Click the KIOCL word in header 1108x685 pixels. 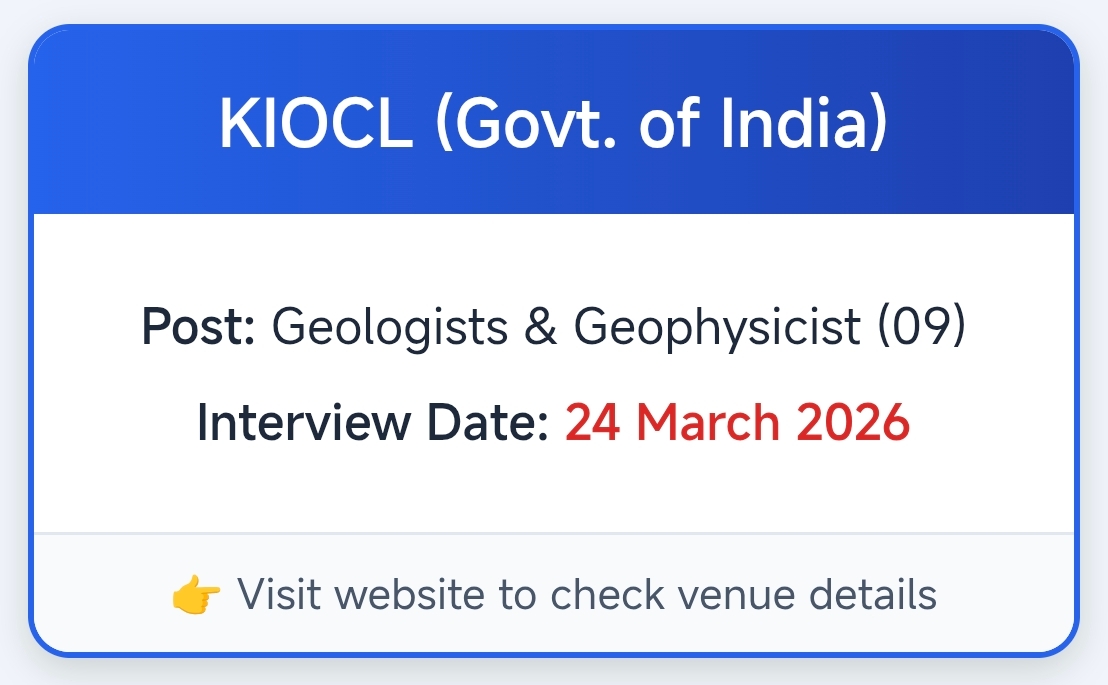click(x=315, y=124)
